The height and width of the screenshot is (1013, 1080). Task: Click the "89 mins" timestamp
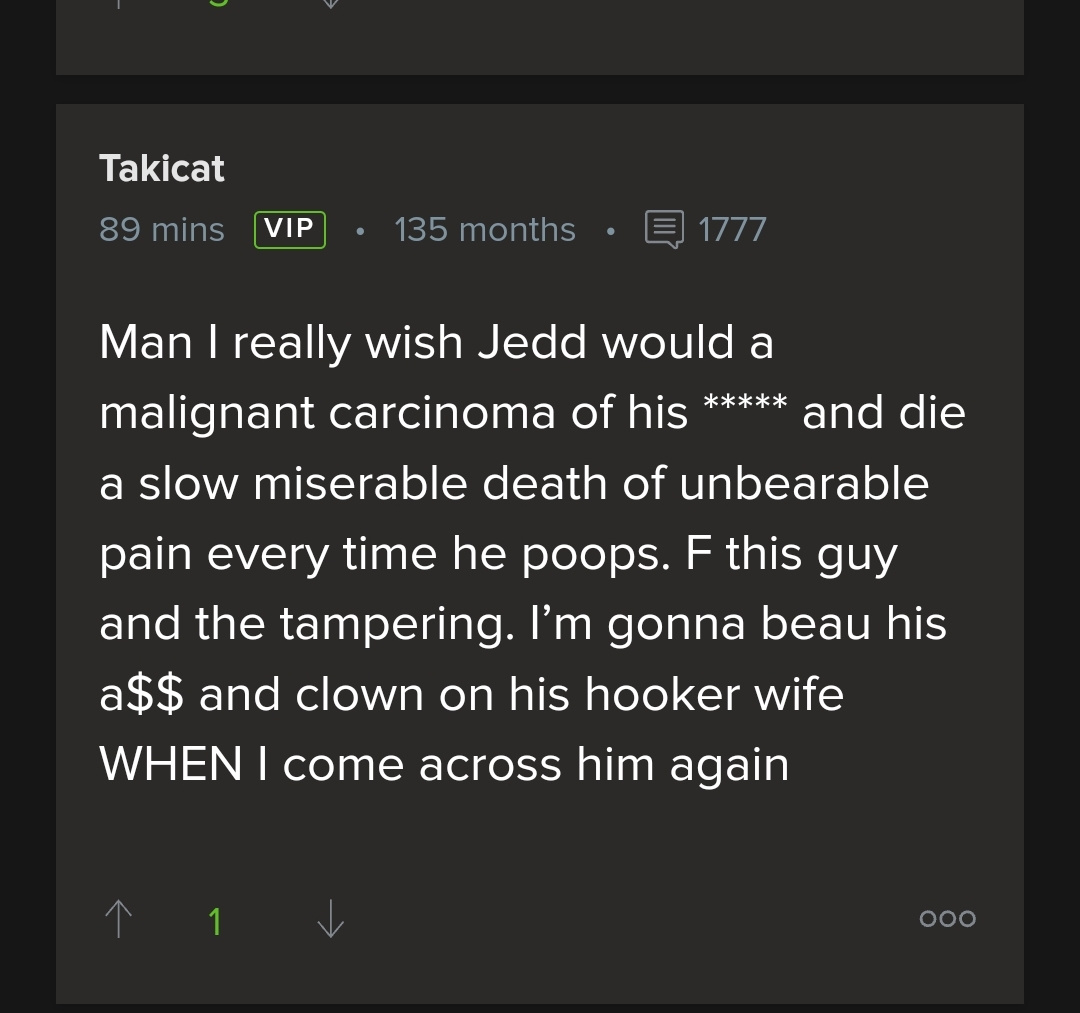click(162, 230)
